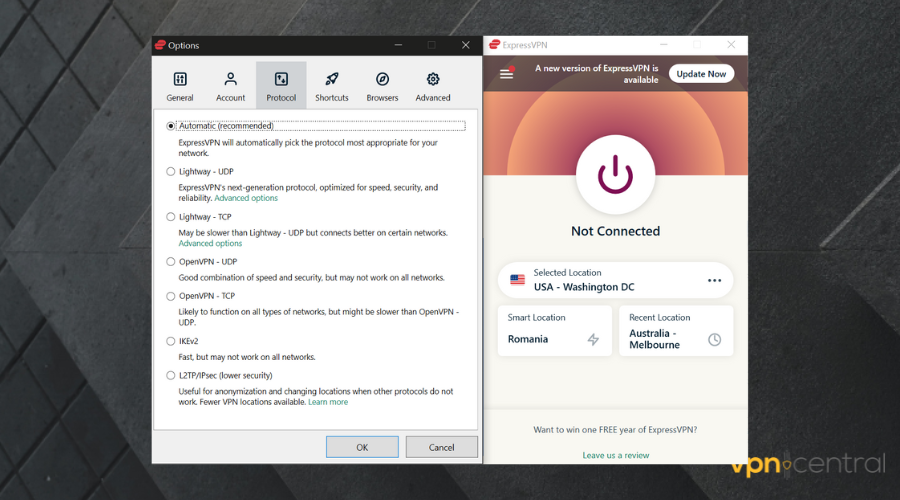Click Cancel in the Options dialog
Image resolution: width=900 pixels, height=500 pixels.
point(441,447)
